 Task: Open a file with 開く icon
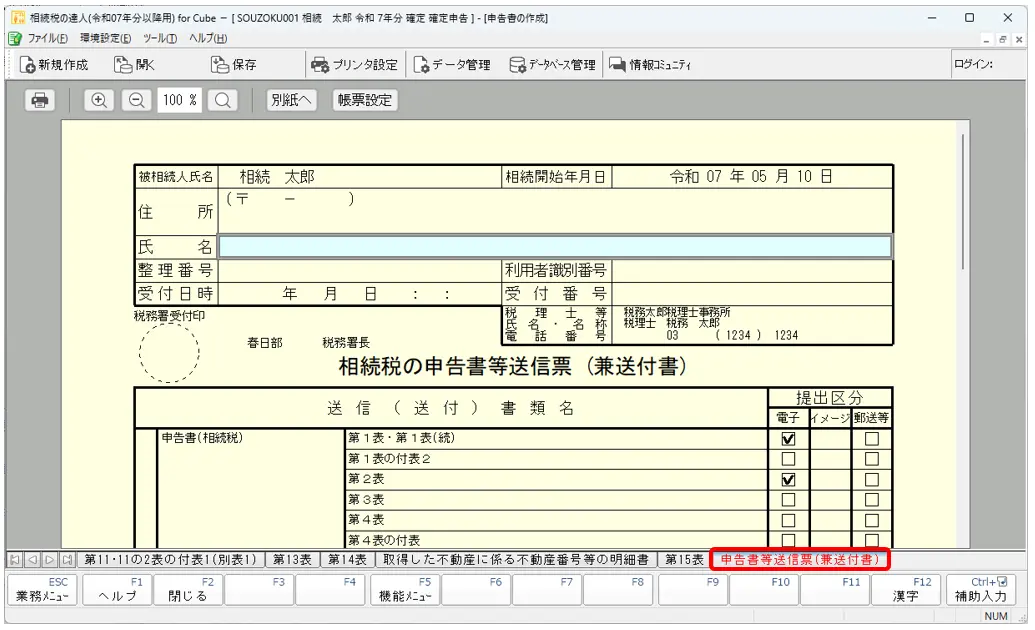tap(134, 65)
